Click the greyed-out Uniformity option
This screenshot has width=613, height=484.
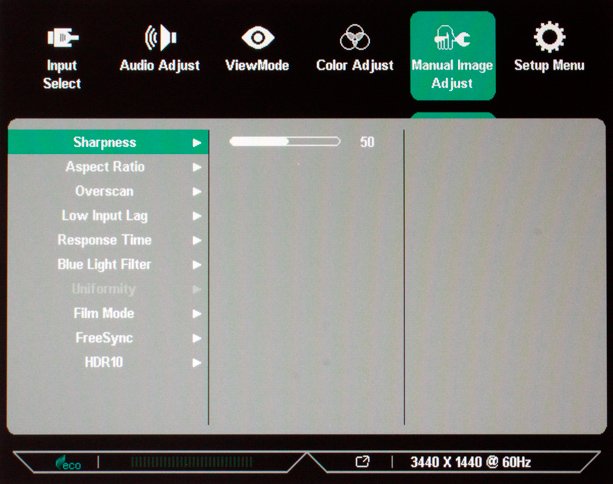104,289
